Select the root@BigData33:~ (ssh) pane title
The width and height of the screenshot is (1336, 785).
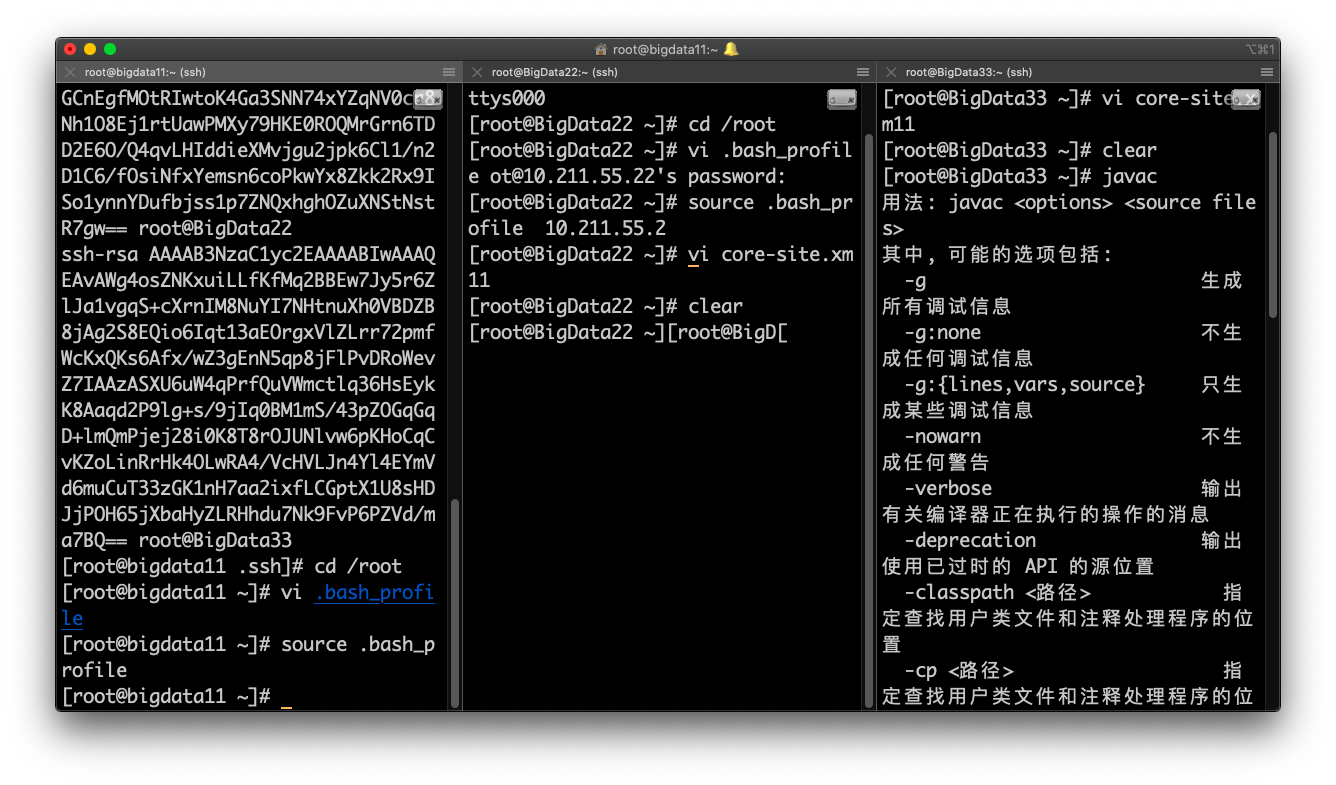pyautogui.click(x=969, y=72)
